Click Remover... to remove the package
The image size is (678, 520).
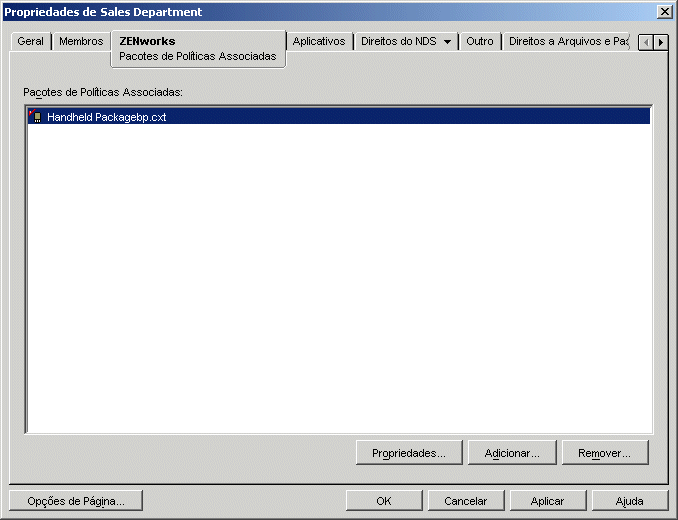click(605, 453)
